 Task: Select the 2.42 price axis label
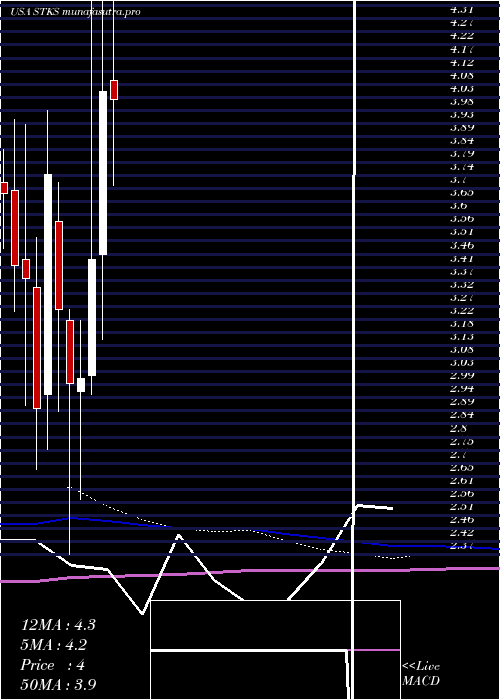click(462, 533)
